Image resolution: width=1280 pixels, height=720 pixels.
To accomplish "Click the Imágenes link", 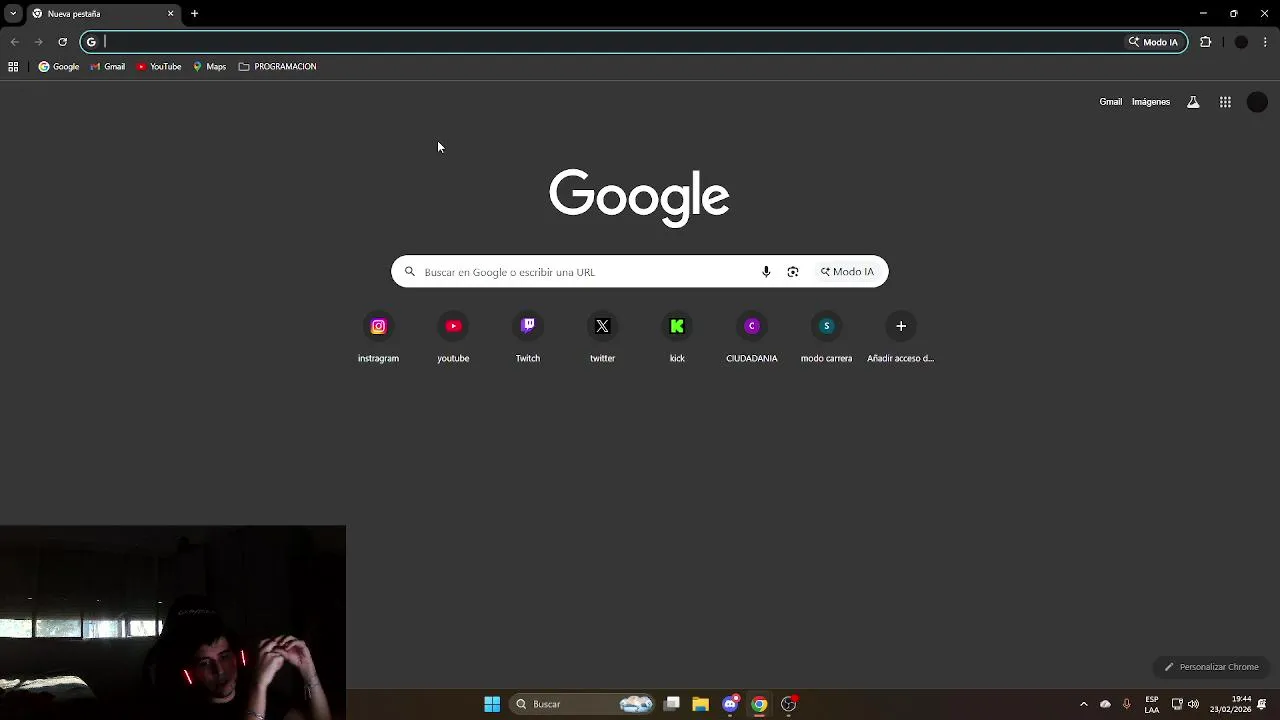I will point(1150,102).
